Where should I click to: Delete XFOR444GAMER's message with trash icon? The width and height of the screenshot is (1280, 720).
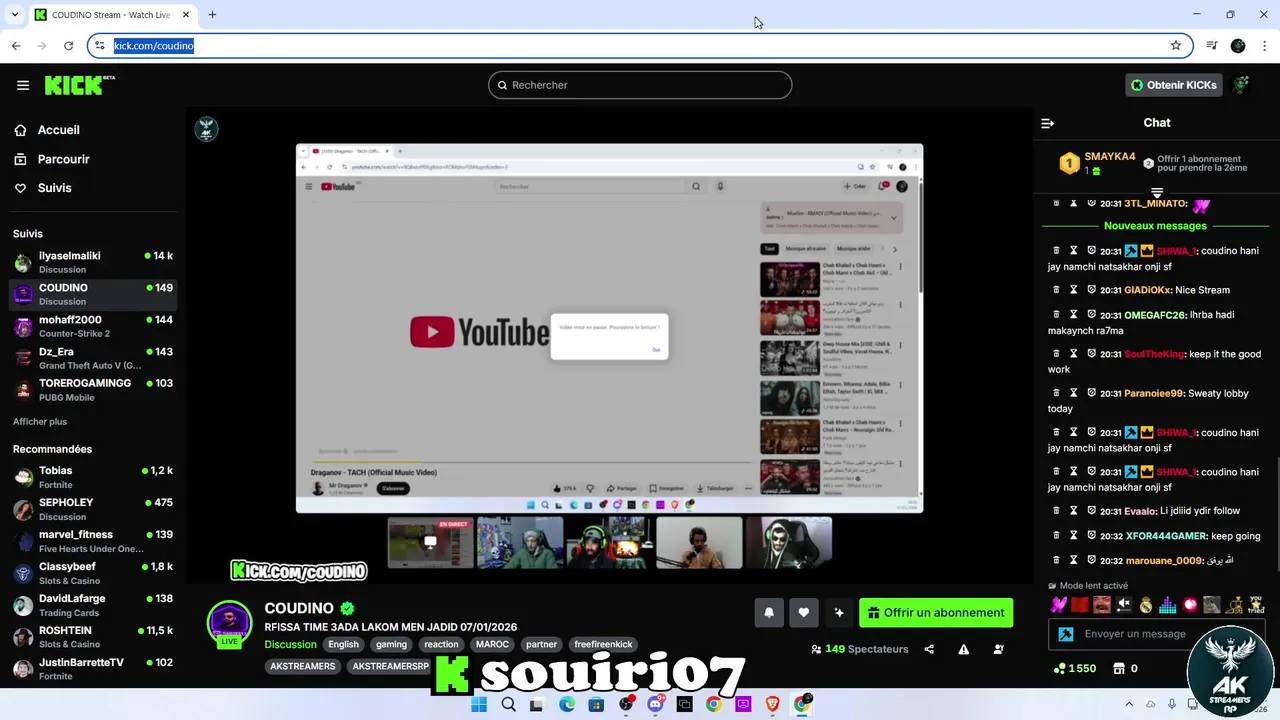1056,536
